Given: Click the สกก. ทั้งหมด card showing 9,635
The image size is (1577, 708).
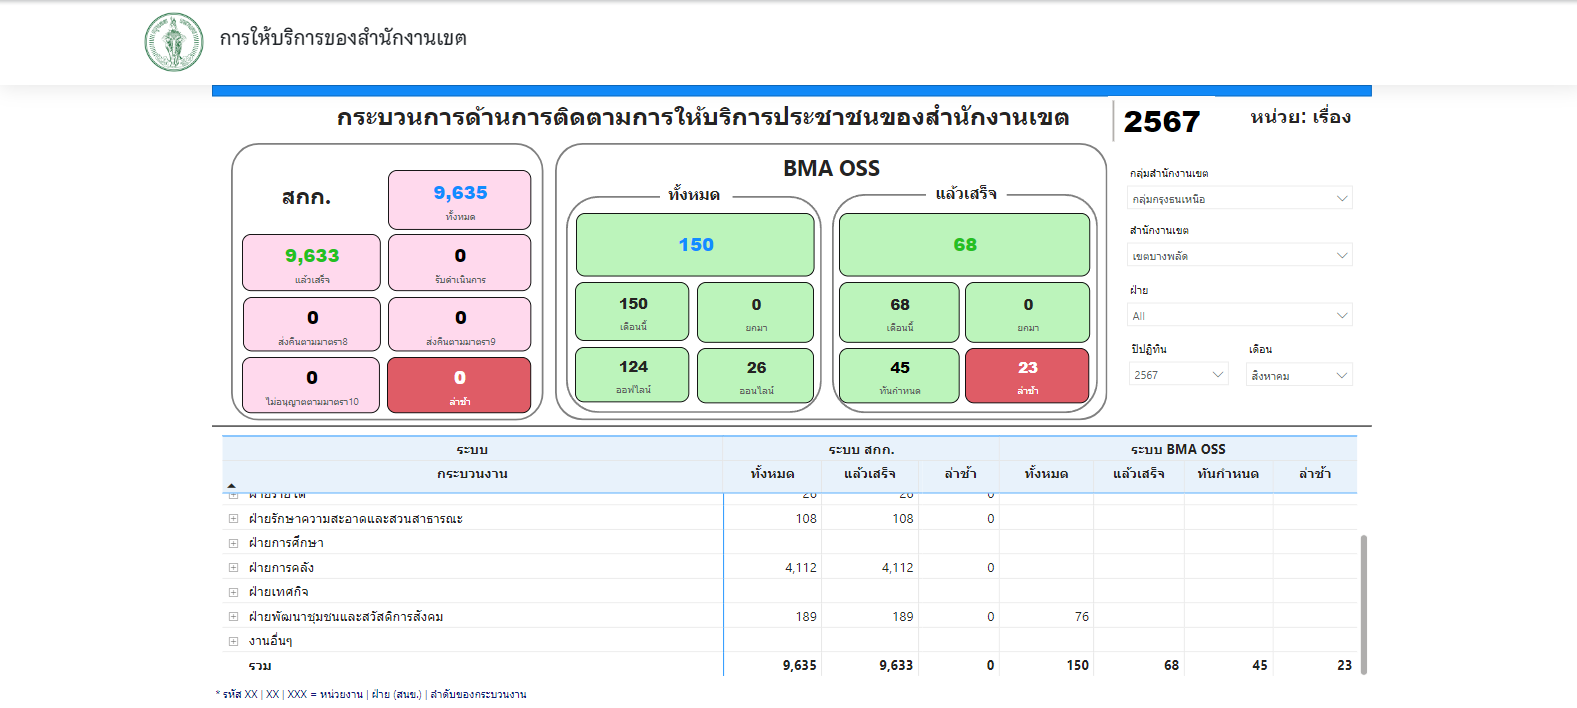Looking at the screenshot, I should pos(459,200).
